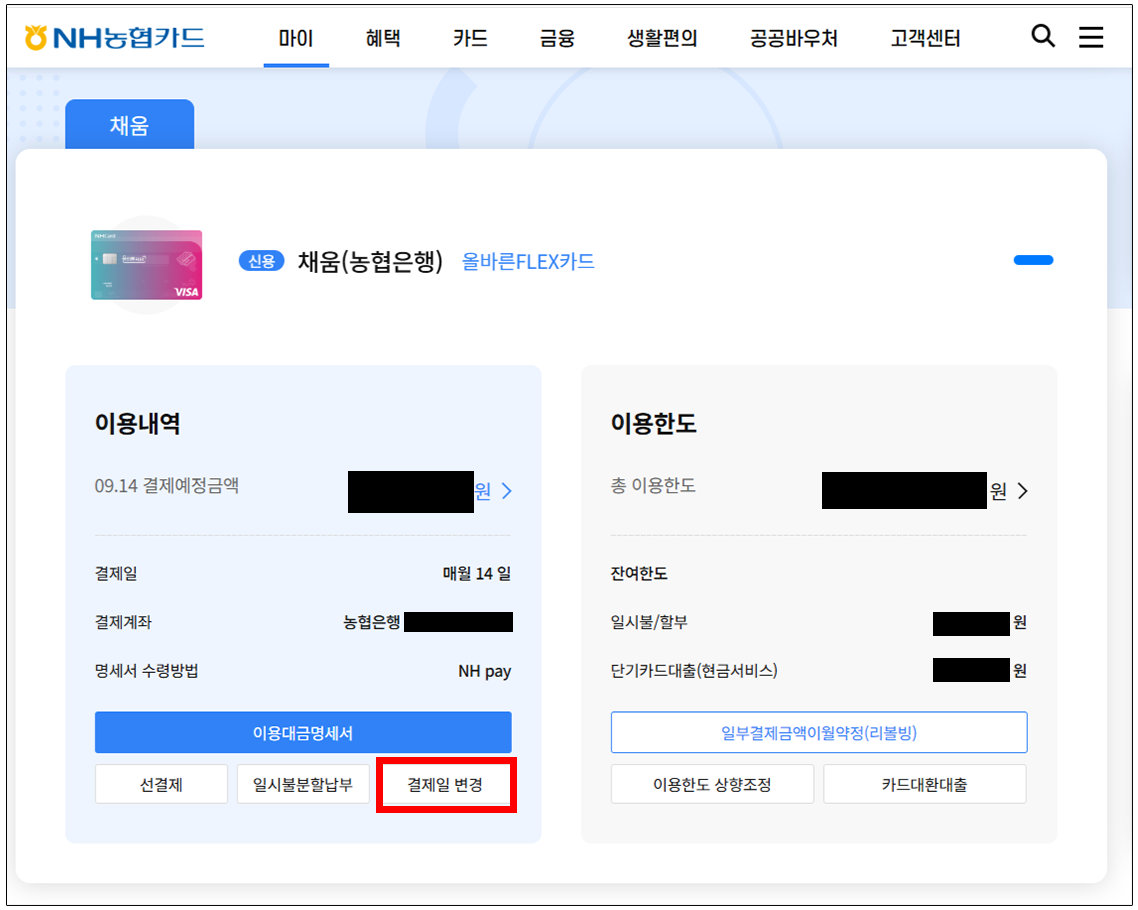Switch to the 채움 tab
The image size is (1138, 910).
pos(129,125)
